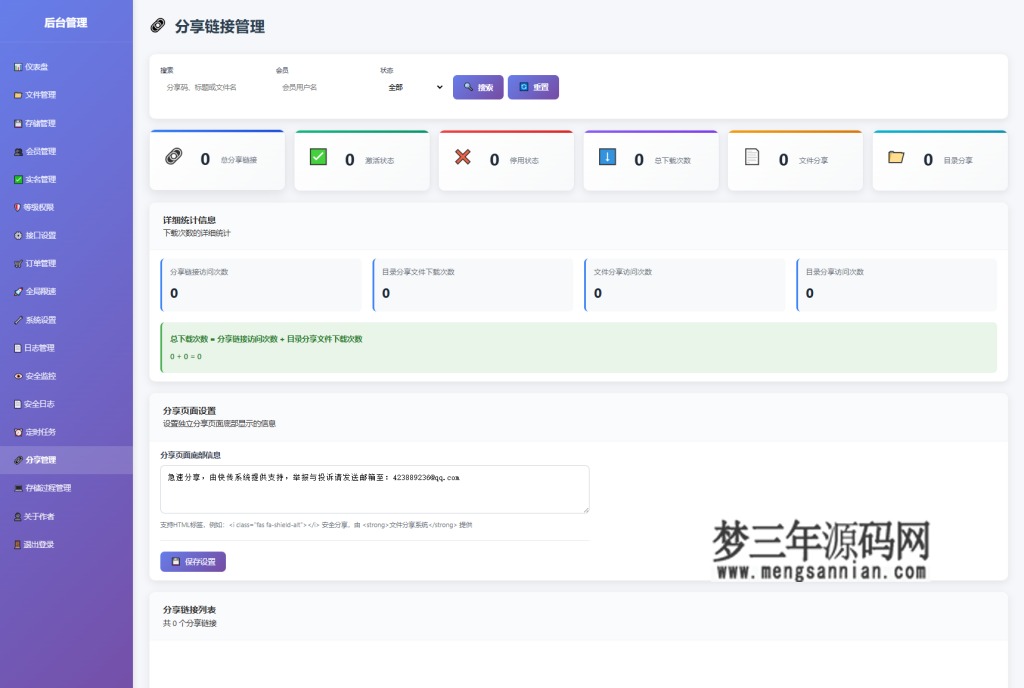Click the 搜索 button
Screen dimensions: 1024x688
478,88
